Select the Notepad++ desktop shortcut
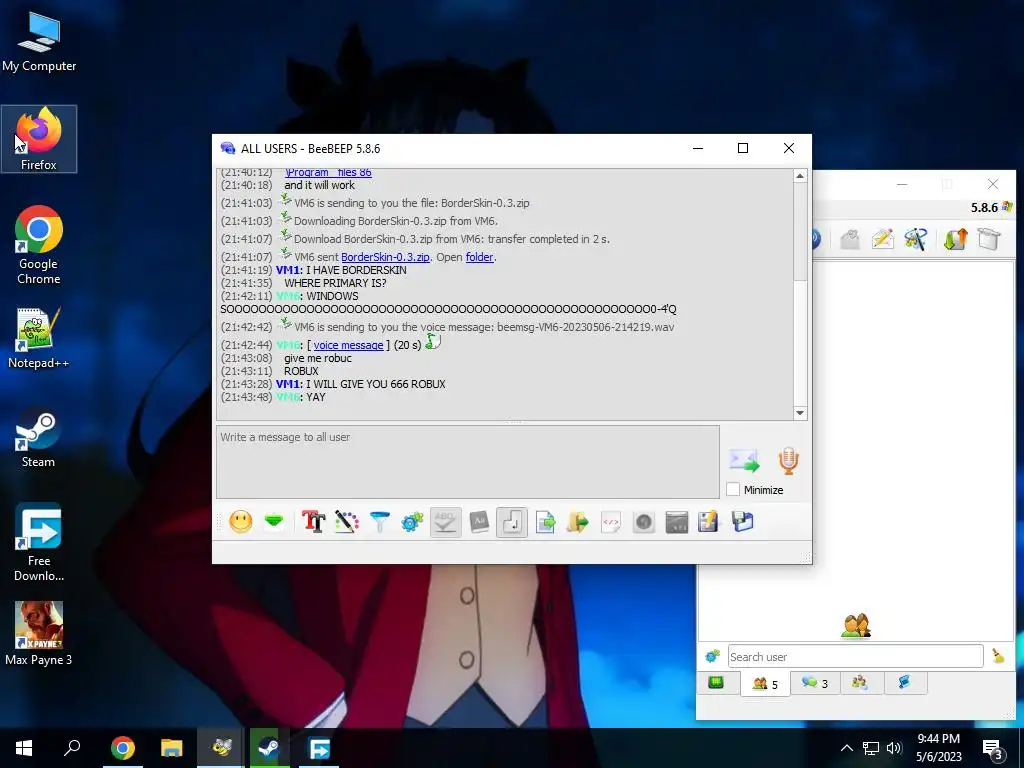 click(x=39, y=338)
